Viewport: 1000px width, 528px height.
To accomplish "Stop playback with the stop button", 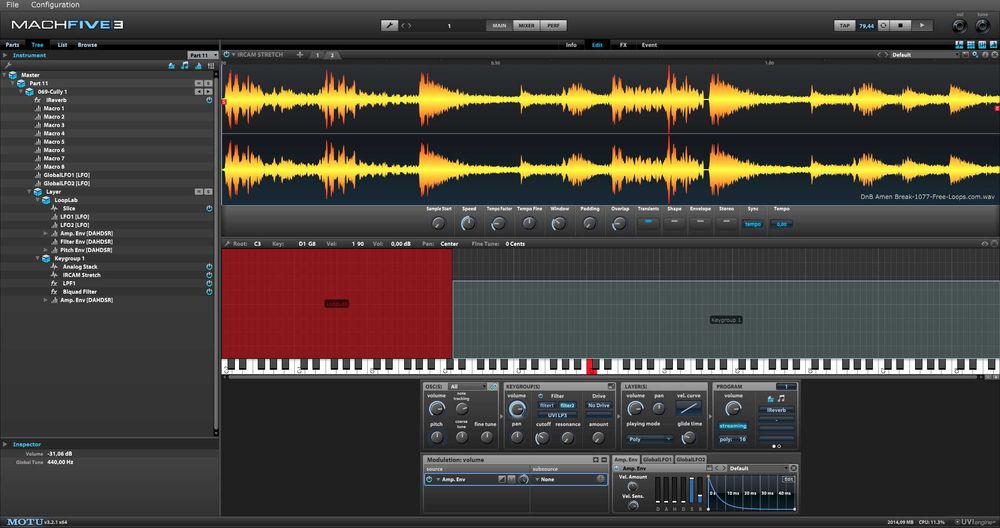I will [x=901, y=26].
